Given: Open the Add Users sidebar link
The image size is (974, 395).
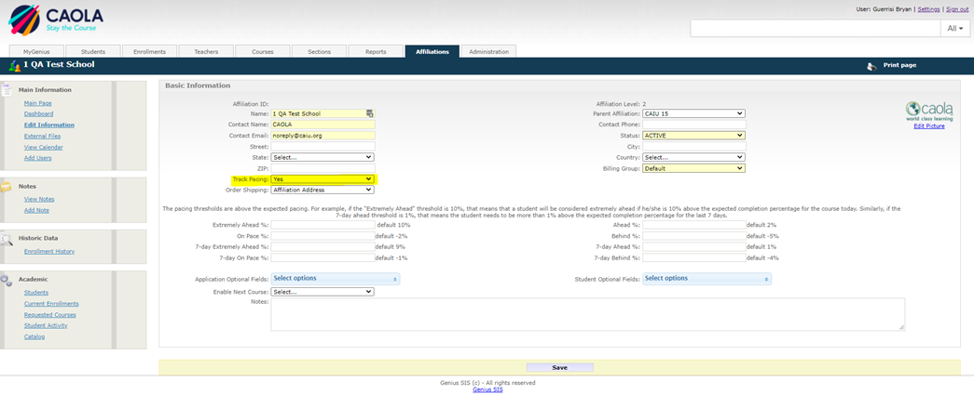Looking at the screenshot, I should pos(38,158).
